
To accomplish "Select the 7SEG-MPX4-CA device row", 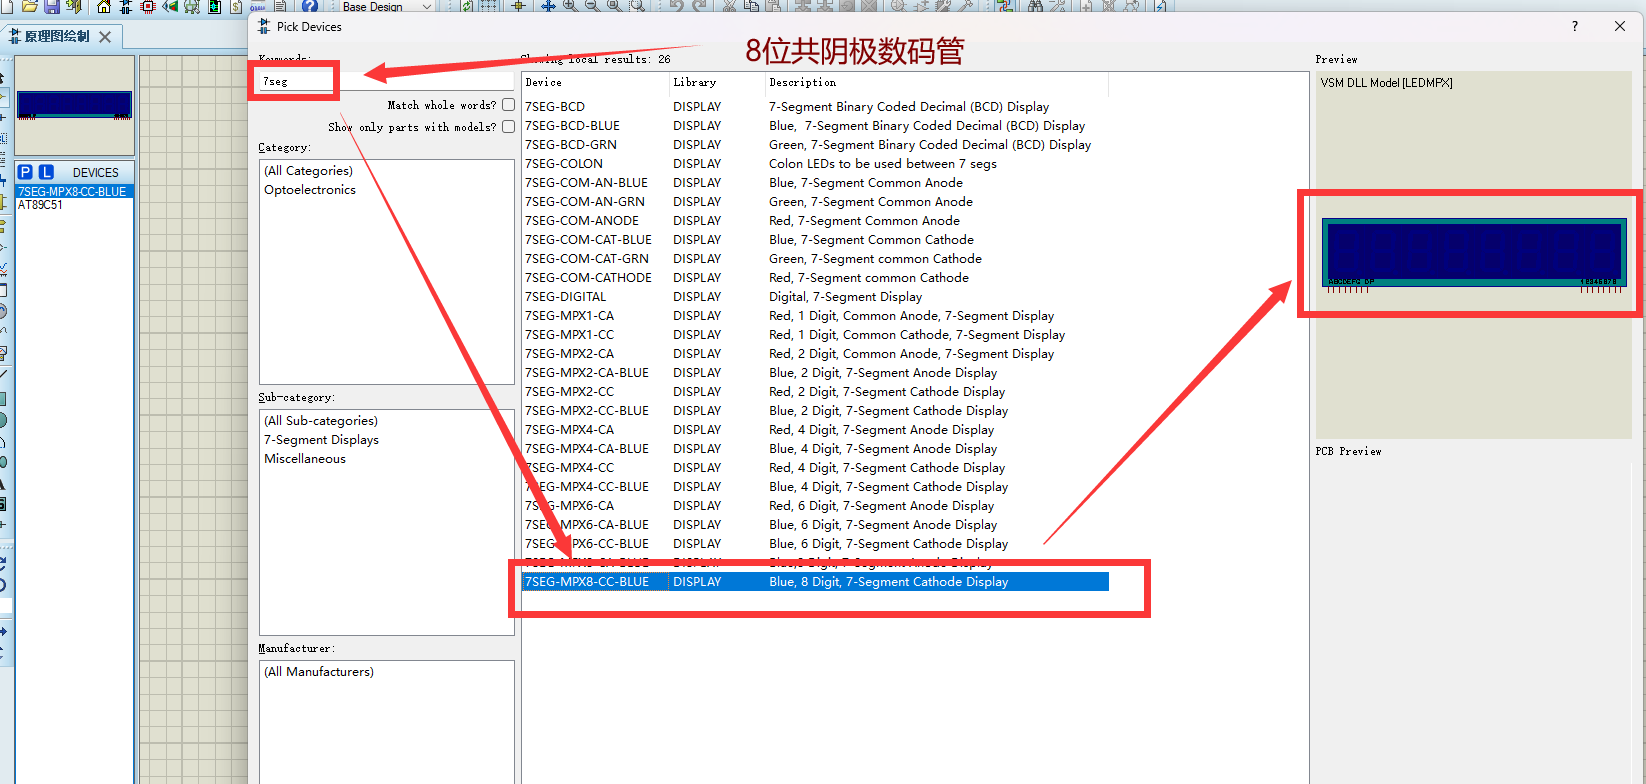I will click(x=815, y=430).
